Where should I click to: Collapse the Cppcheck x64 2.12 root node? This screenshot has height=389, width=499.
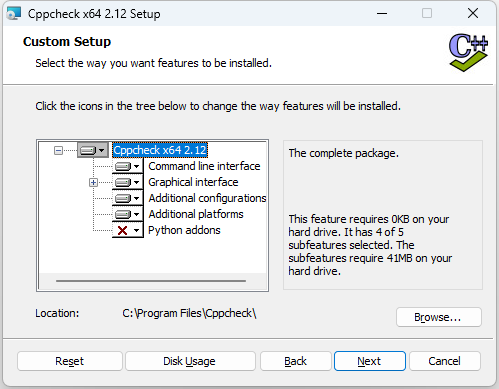pyautogui.click(x=58, y=151)
